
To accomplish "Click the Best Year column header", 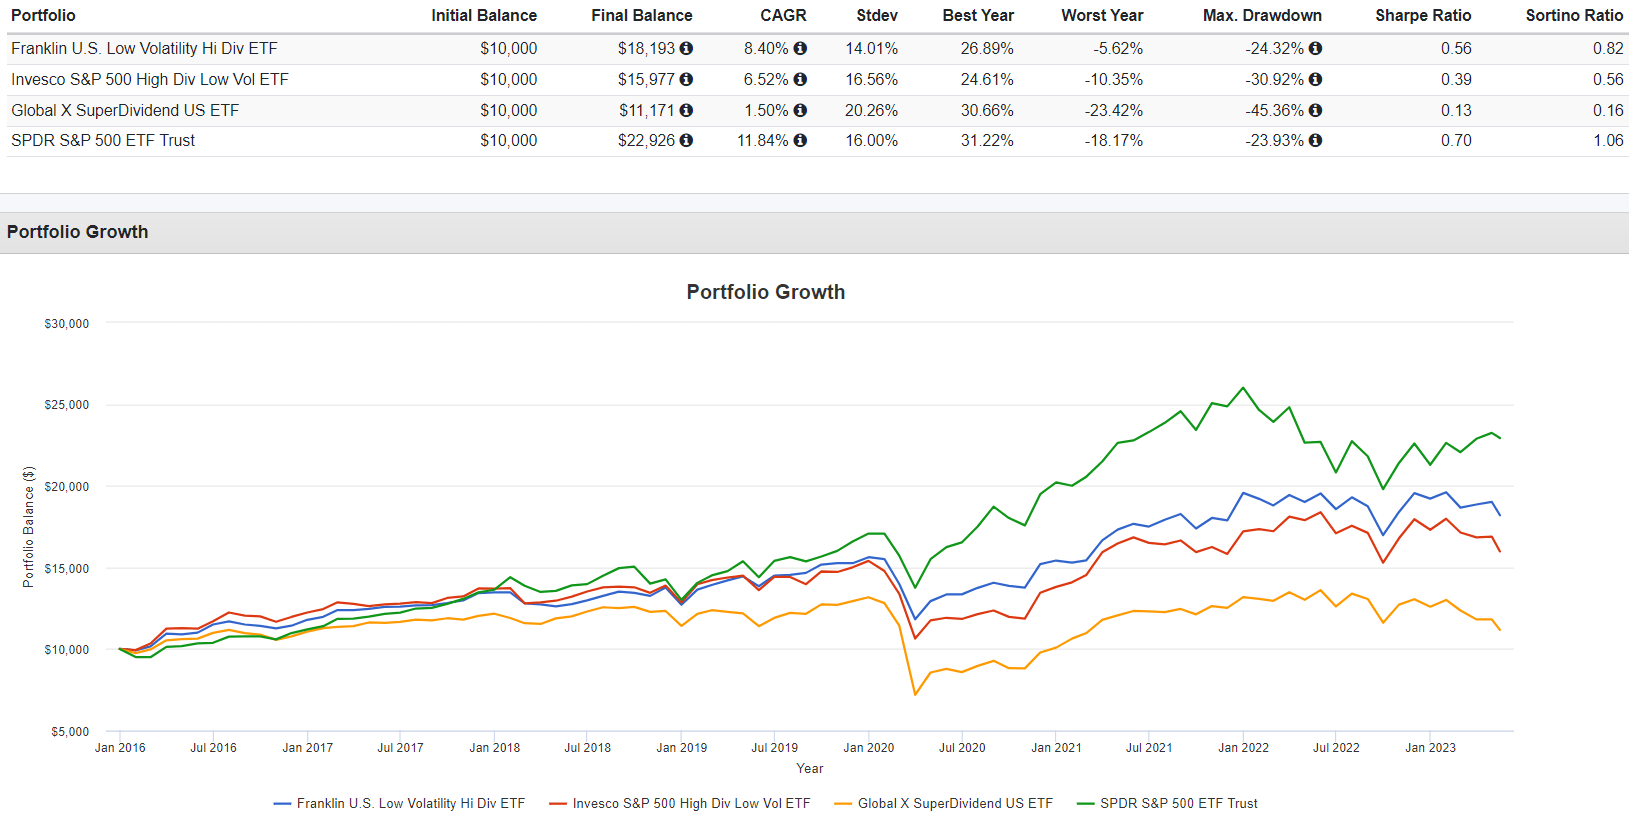I will [978, 15].
